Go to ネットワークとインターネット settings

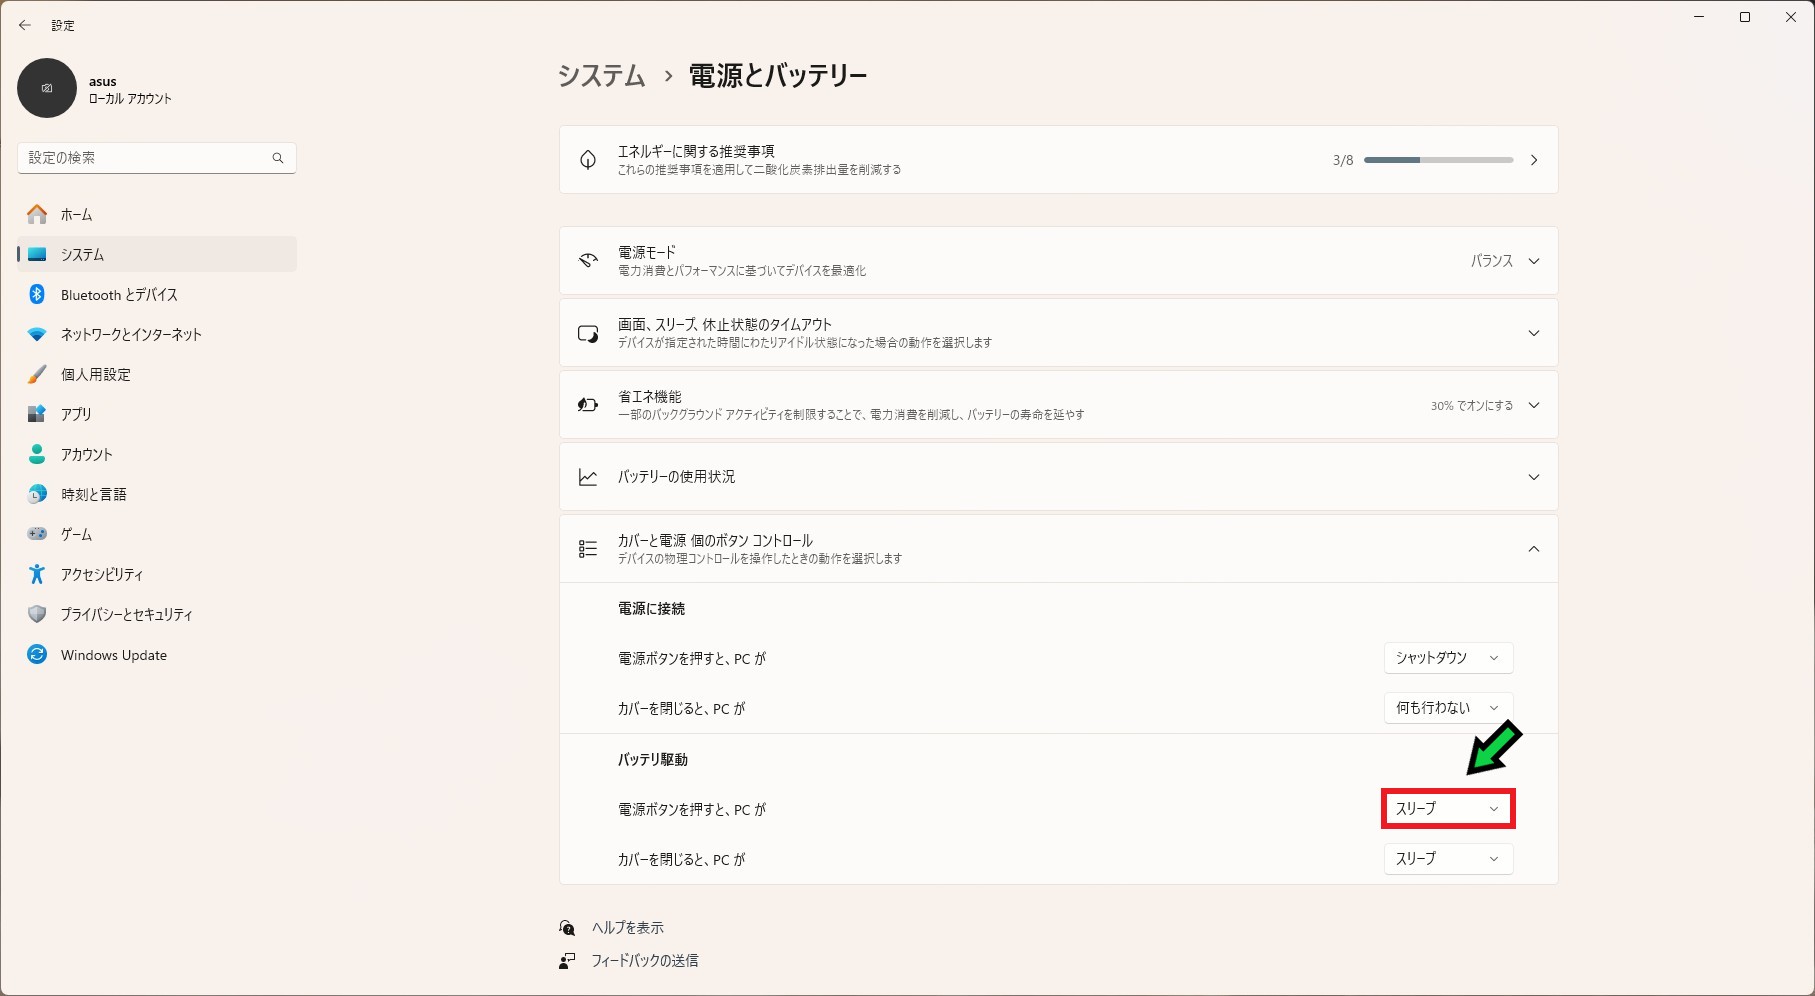point(130,335)
